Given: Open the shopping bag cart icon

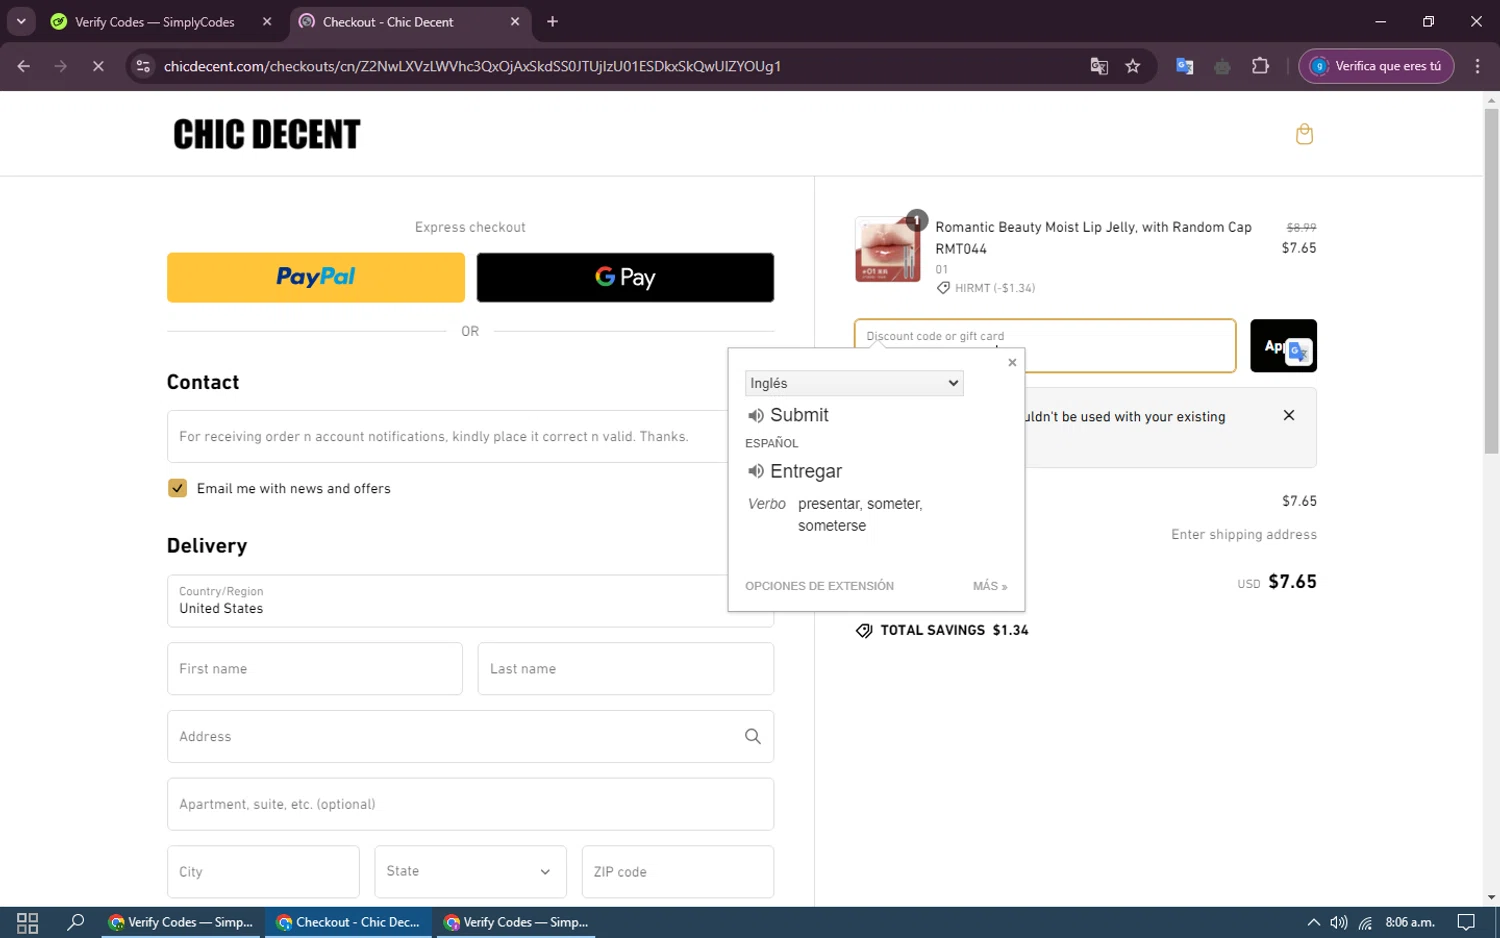Looking at the screenshot, I should pyautogui.click(x=1304, y=134).
